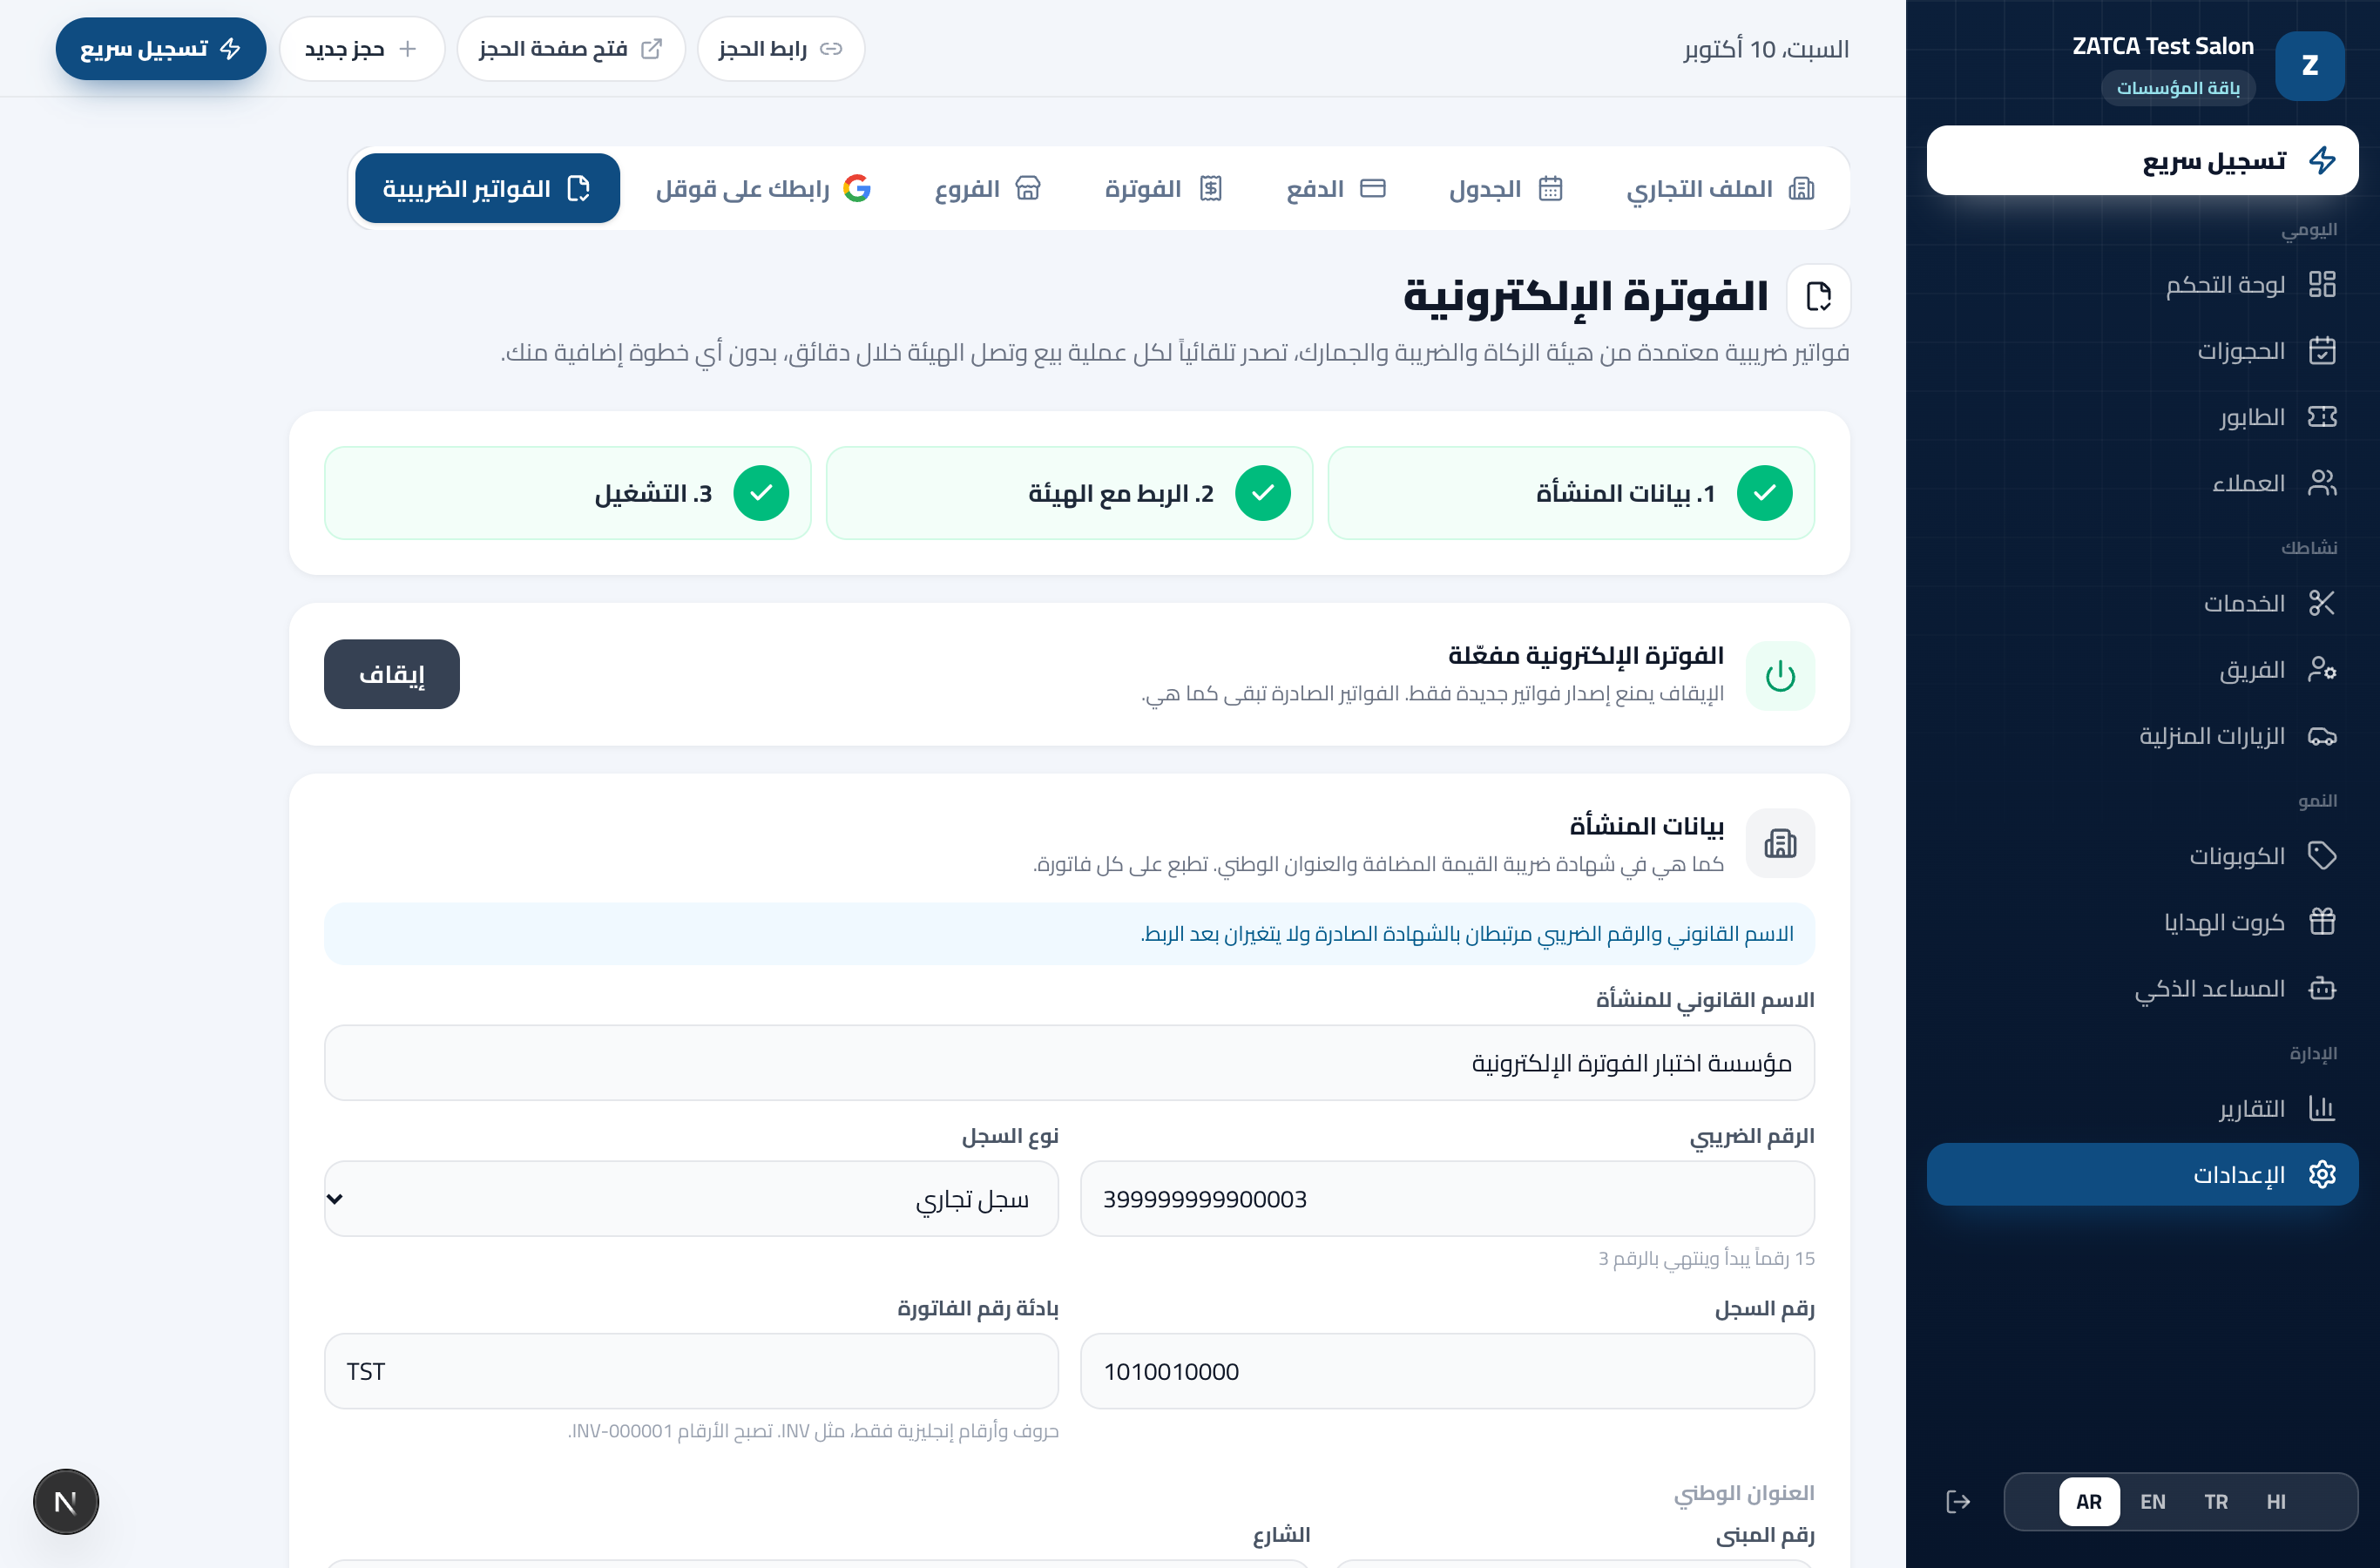Screen dimensions: 2380x1568
Task: Click the رقم السجل input field
Action: (x=1447, y=1371)
